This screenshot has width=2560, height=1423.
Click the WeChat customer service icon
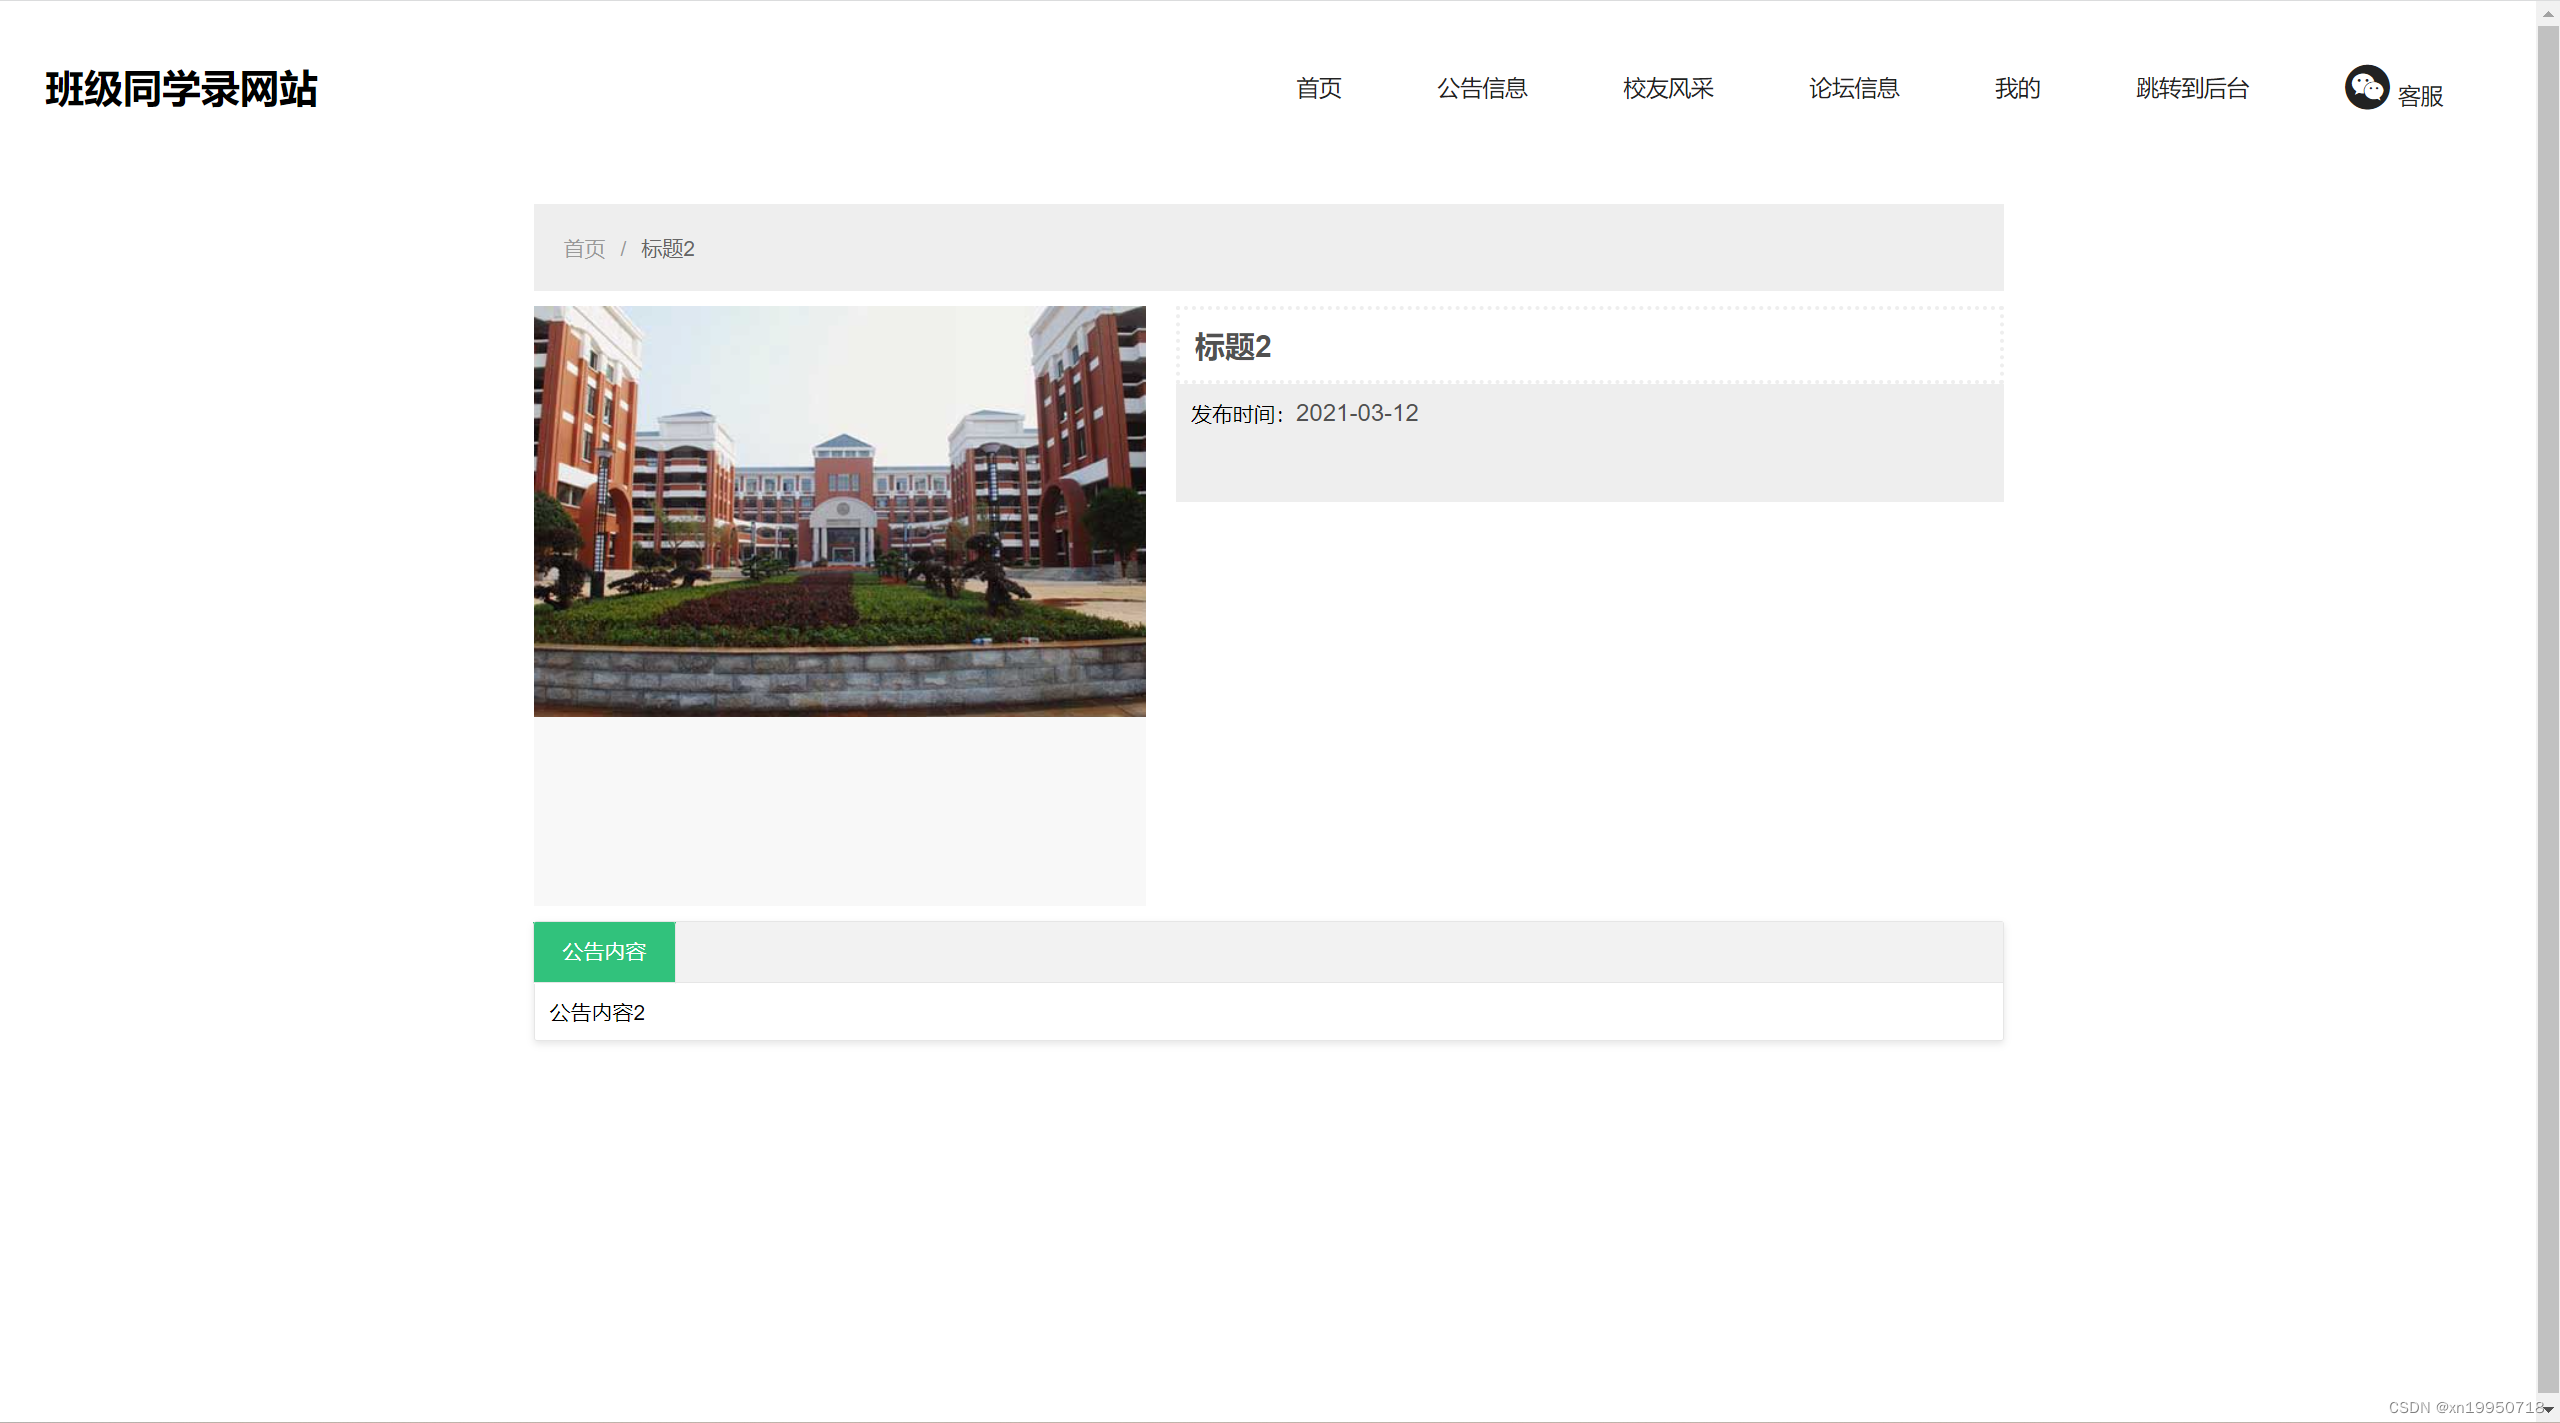tap(2366, 88)
